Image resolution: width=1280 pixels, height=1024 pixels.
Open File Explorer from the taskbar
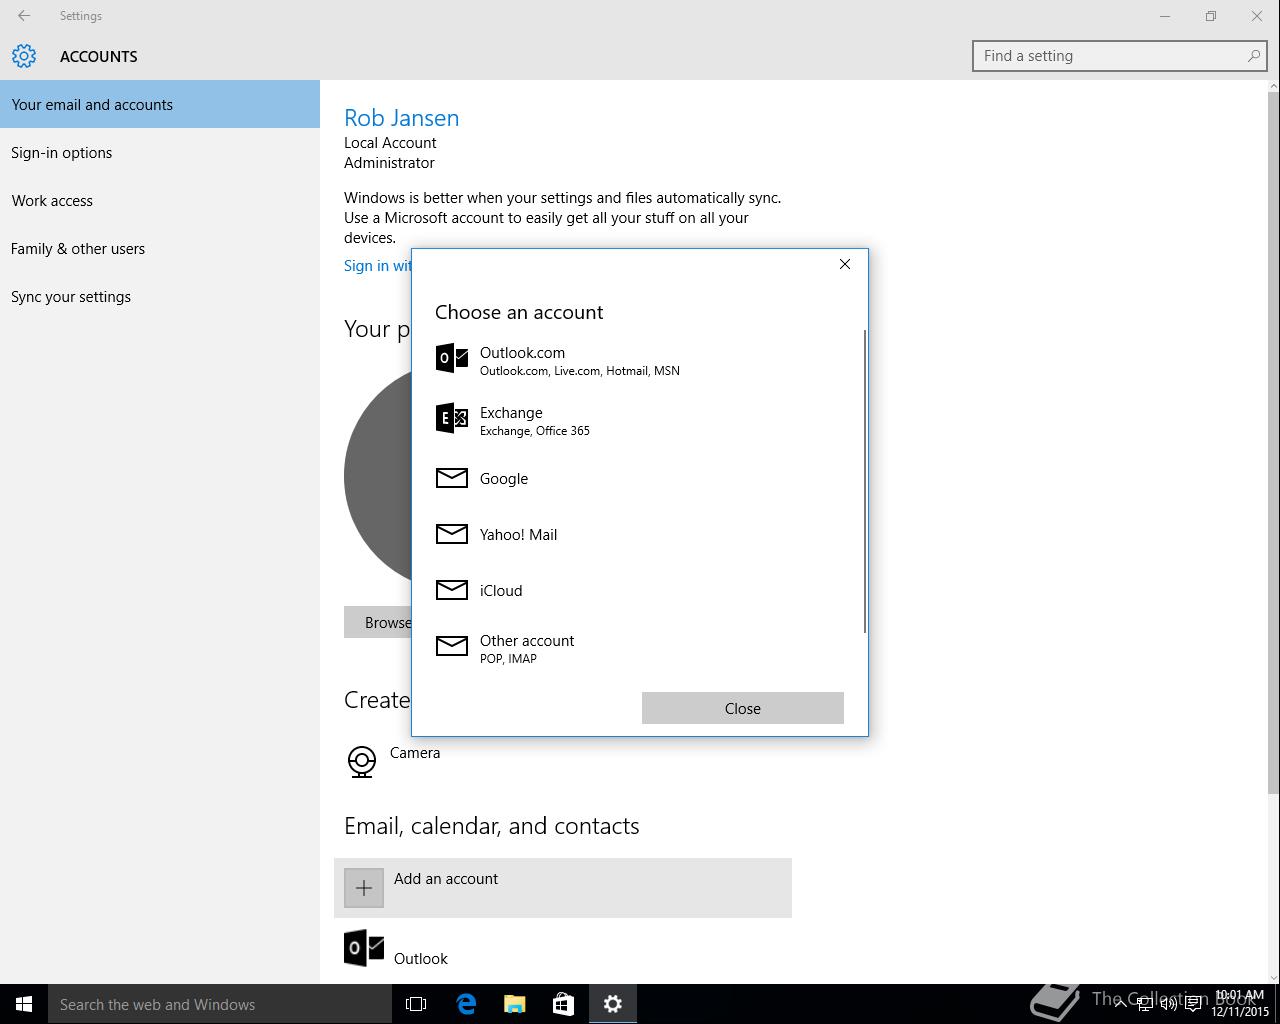pos(515,1004)
